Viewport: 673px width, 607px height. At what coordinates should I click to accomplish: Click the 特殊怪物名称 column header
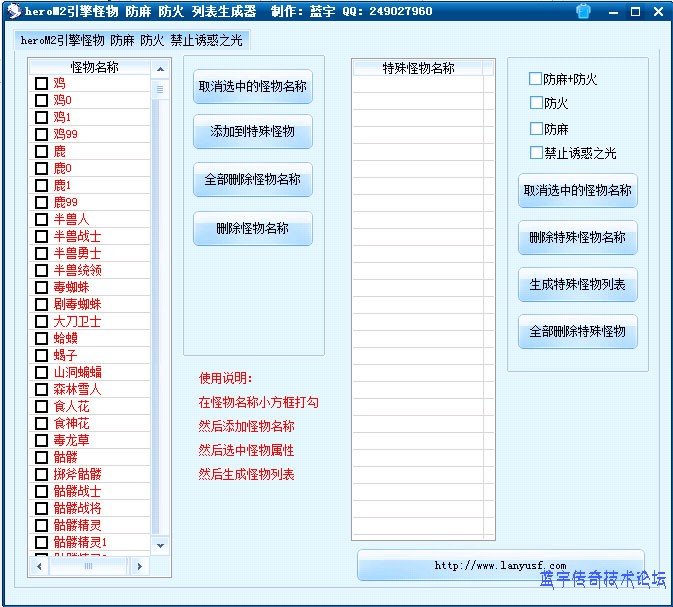pyautogui.click(x=418, y=68)
